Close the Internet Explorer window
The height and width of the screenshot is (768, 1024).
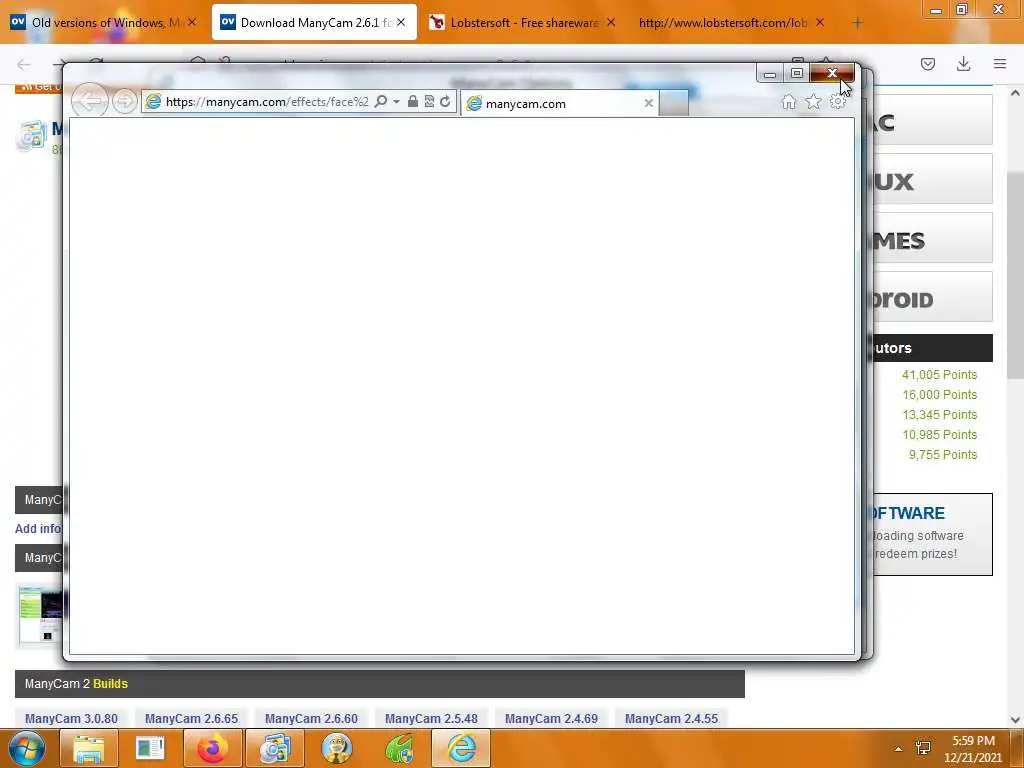(832, 73)
